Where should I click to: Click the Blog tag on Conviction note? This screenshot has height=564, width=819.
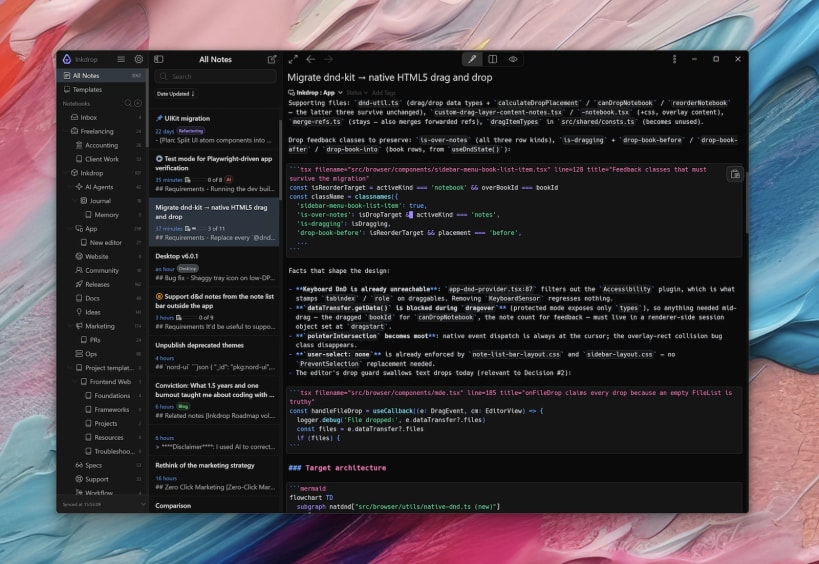point(183,406)
